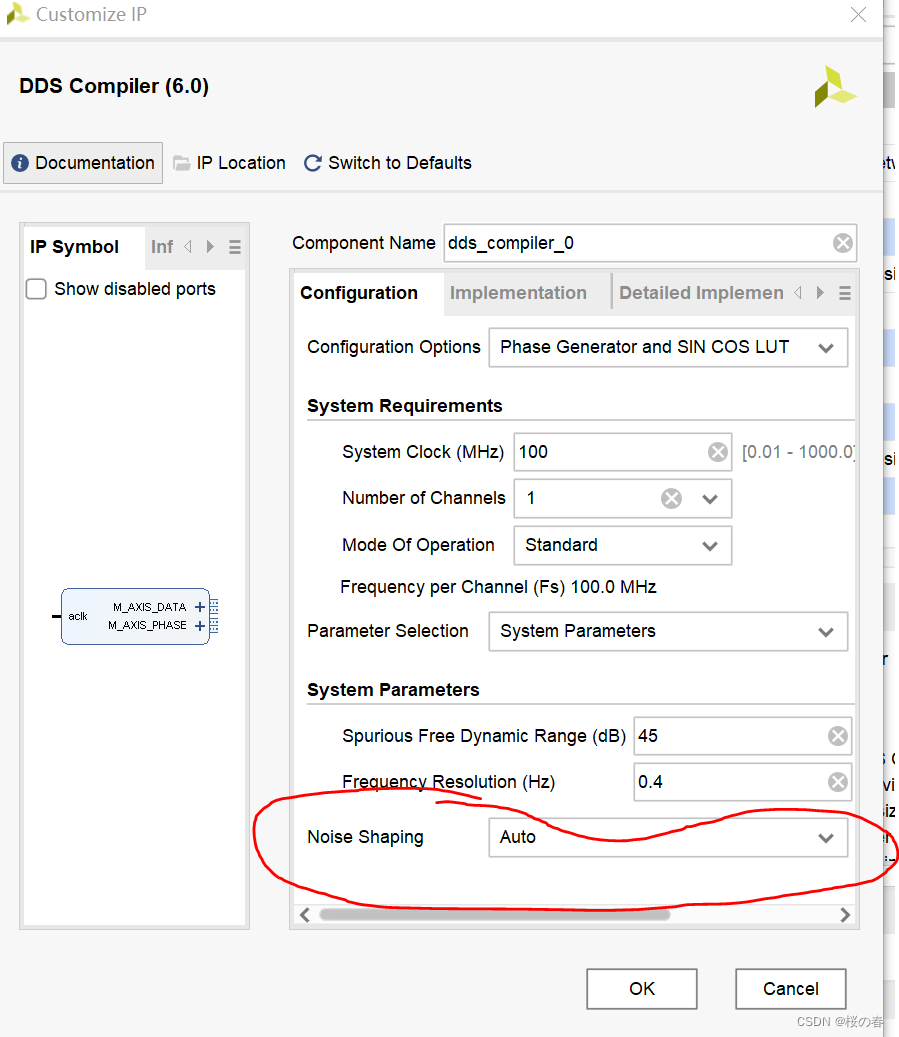
Task: Clear the Frequency Resolution value
Action: point(838,782)
